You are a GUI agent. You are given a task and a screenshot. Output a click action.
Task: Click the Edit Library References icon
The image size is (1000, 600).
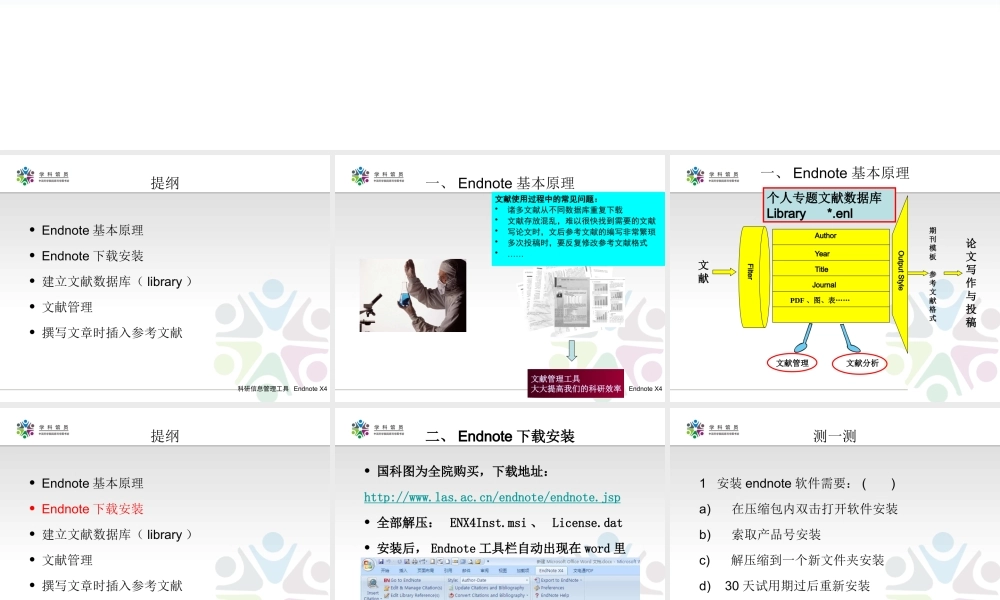(x=412, y=597)
